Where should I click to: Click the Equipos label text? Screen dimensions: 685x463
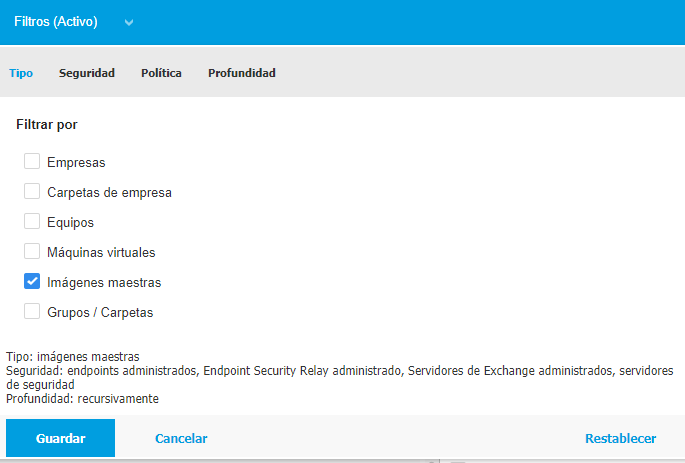pyautogui.click(x=70, y=223)
